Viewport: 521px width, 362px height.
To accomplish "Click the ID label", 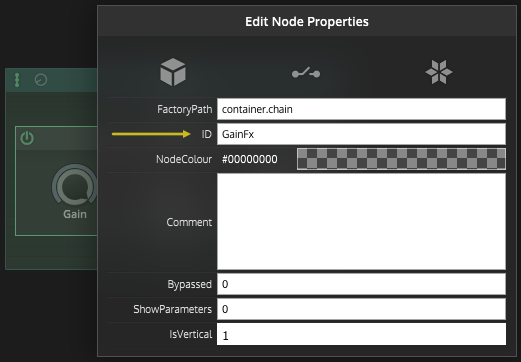I will 206,134.
